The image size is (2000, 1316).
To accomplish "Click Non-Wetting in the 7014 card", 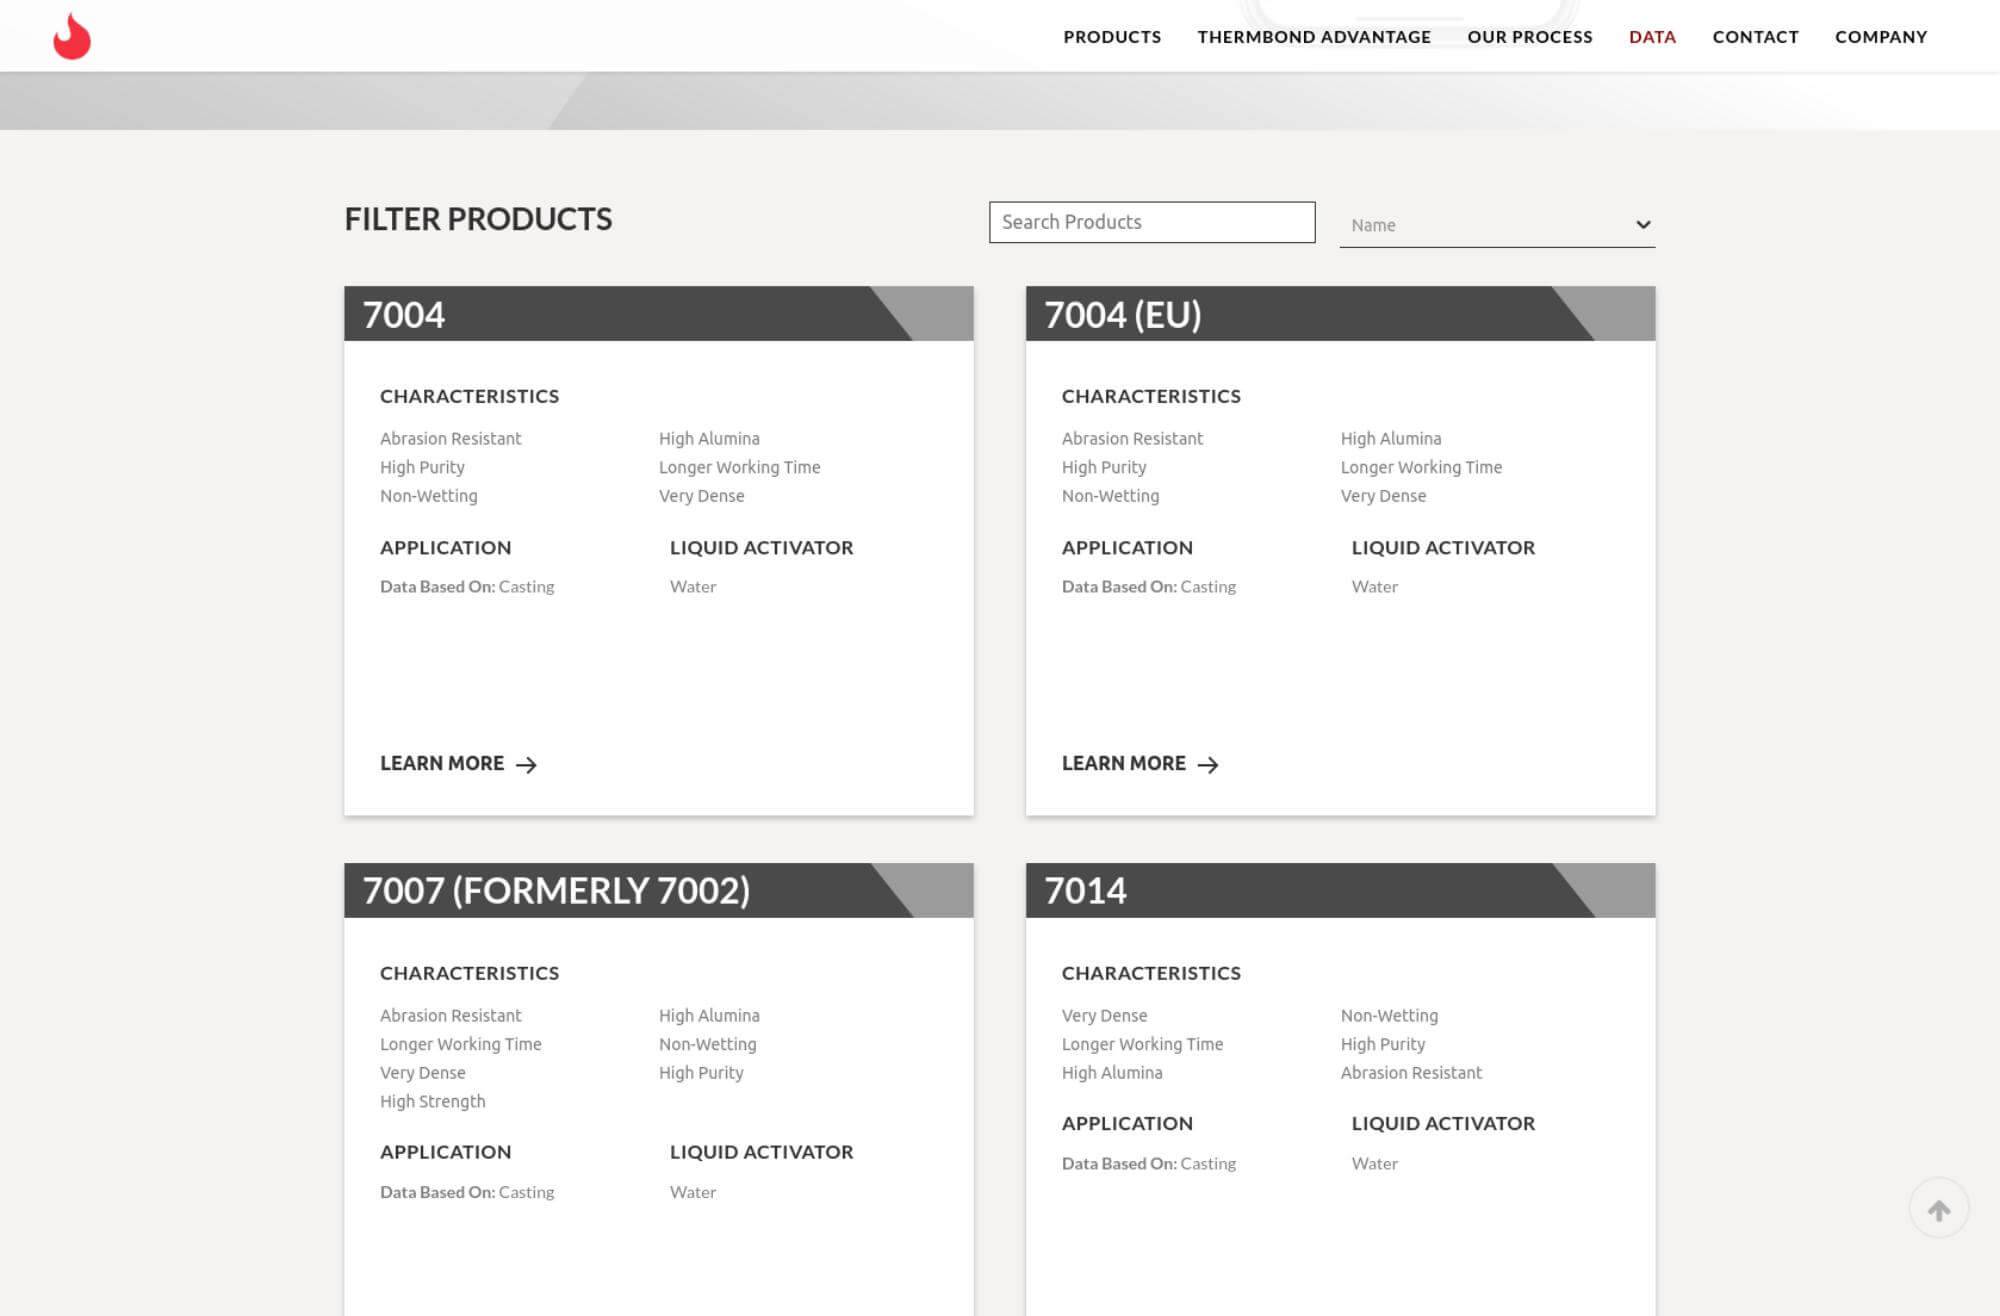I will coord(1389,1016).
